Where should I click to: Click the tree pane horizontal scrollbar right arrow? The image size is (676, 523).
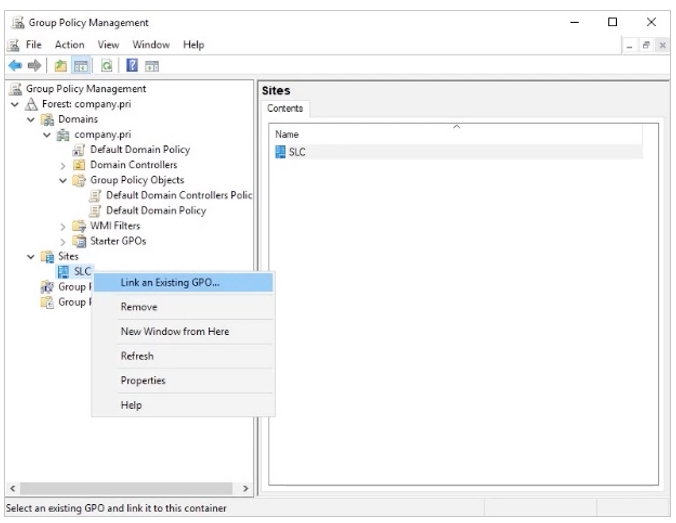(x=246, y=488)
